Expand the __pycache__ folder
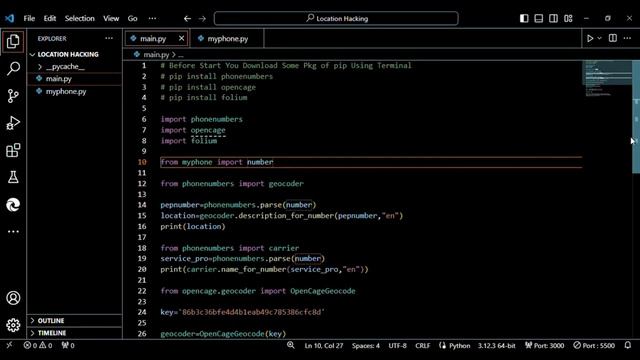This screenshot has width=640, height=360. tap(75, 66)
